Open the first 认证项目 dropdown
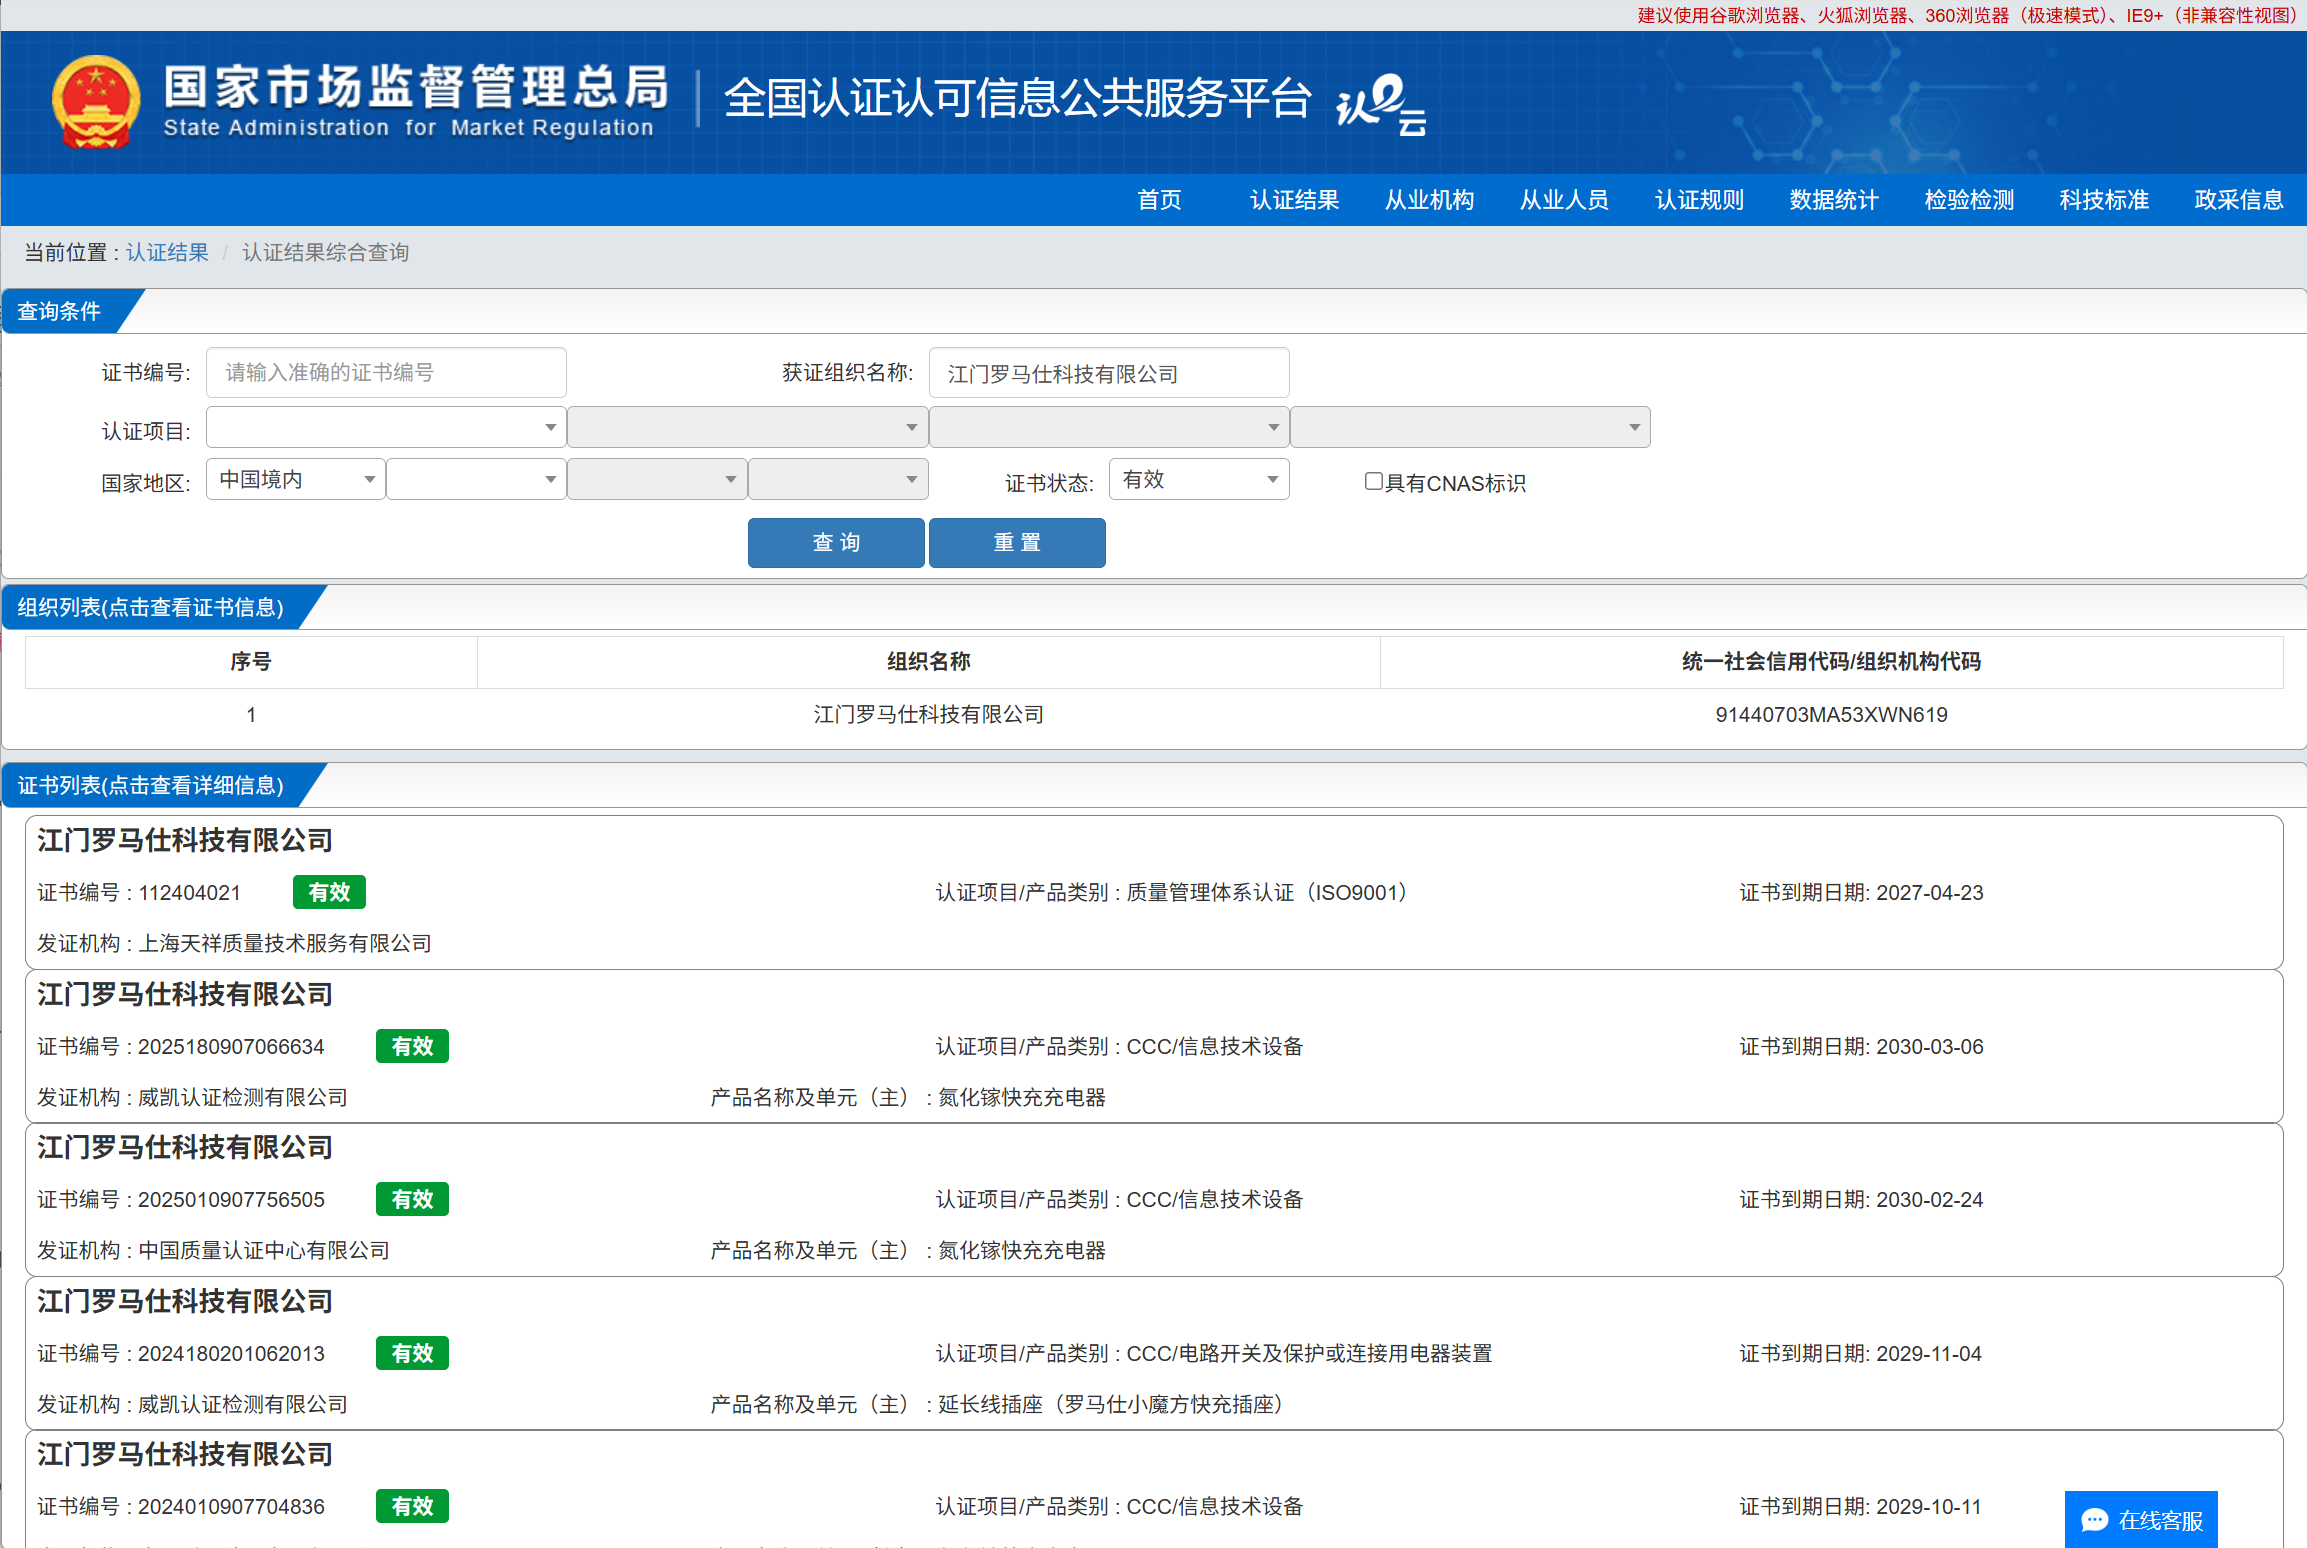 click(386, 427)
